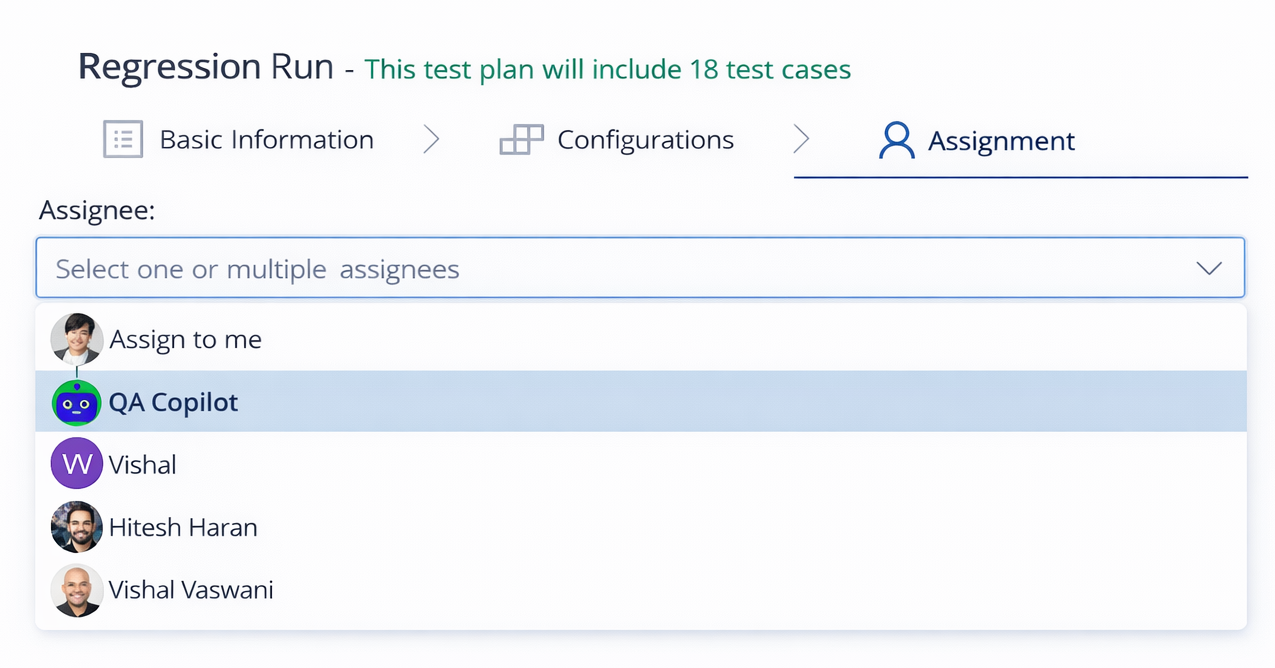Screen dimensions: 1275x668
Task: Switch to the Basic Information step
Action: 266,139
